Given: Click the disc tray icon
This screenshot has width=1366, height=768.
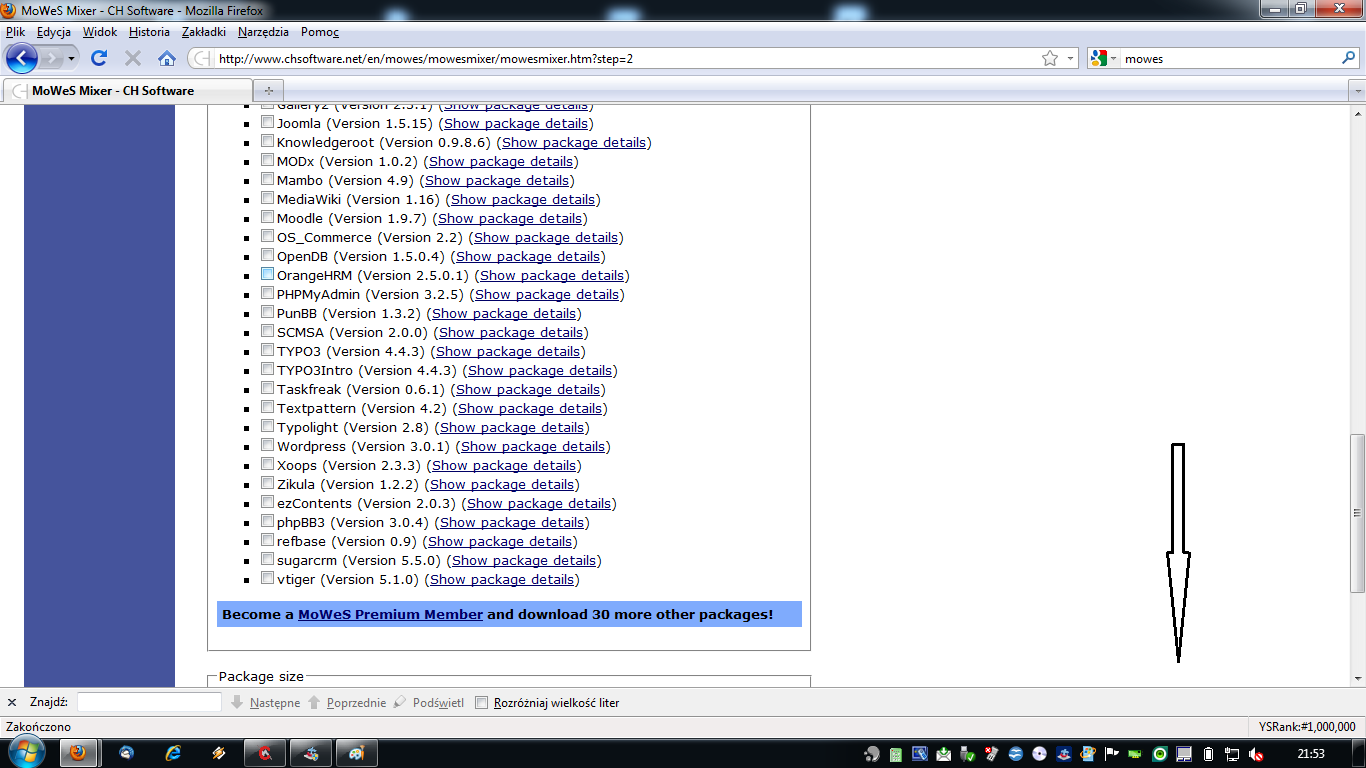Looking at the screenshot, I should (x=1040, y=754).
